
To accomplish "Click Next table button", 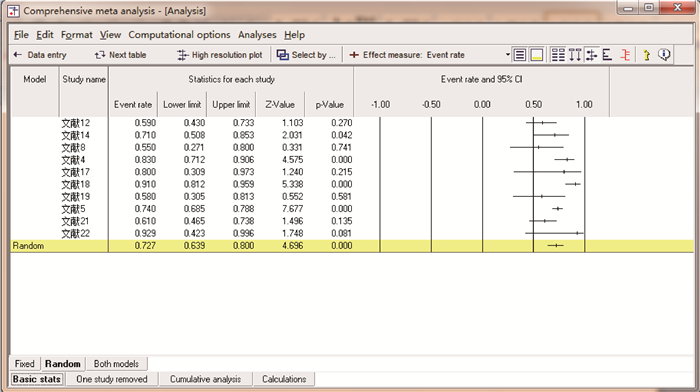I will tap(121, 55).
